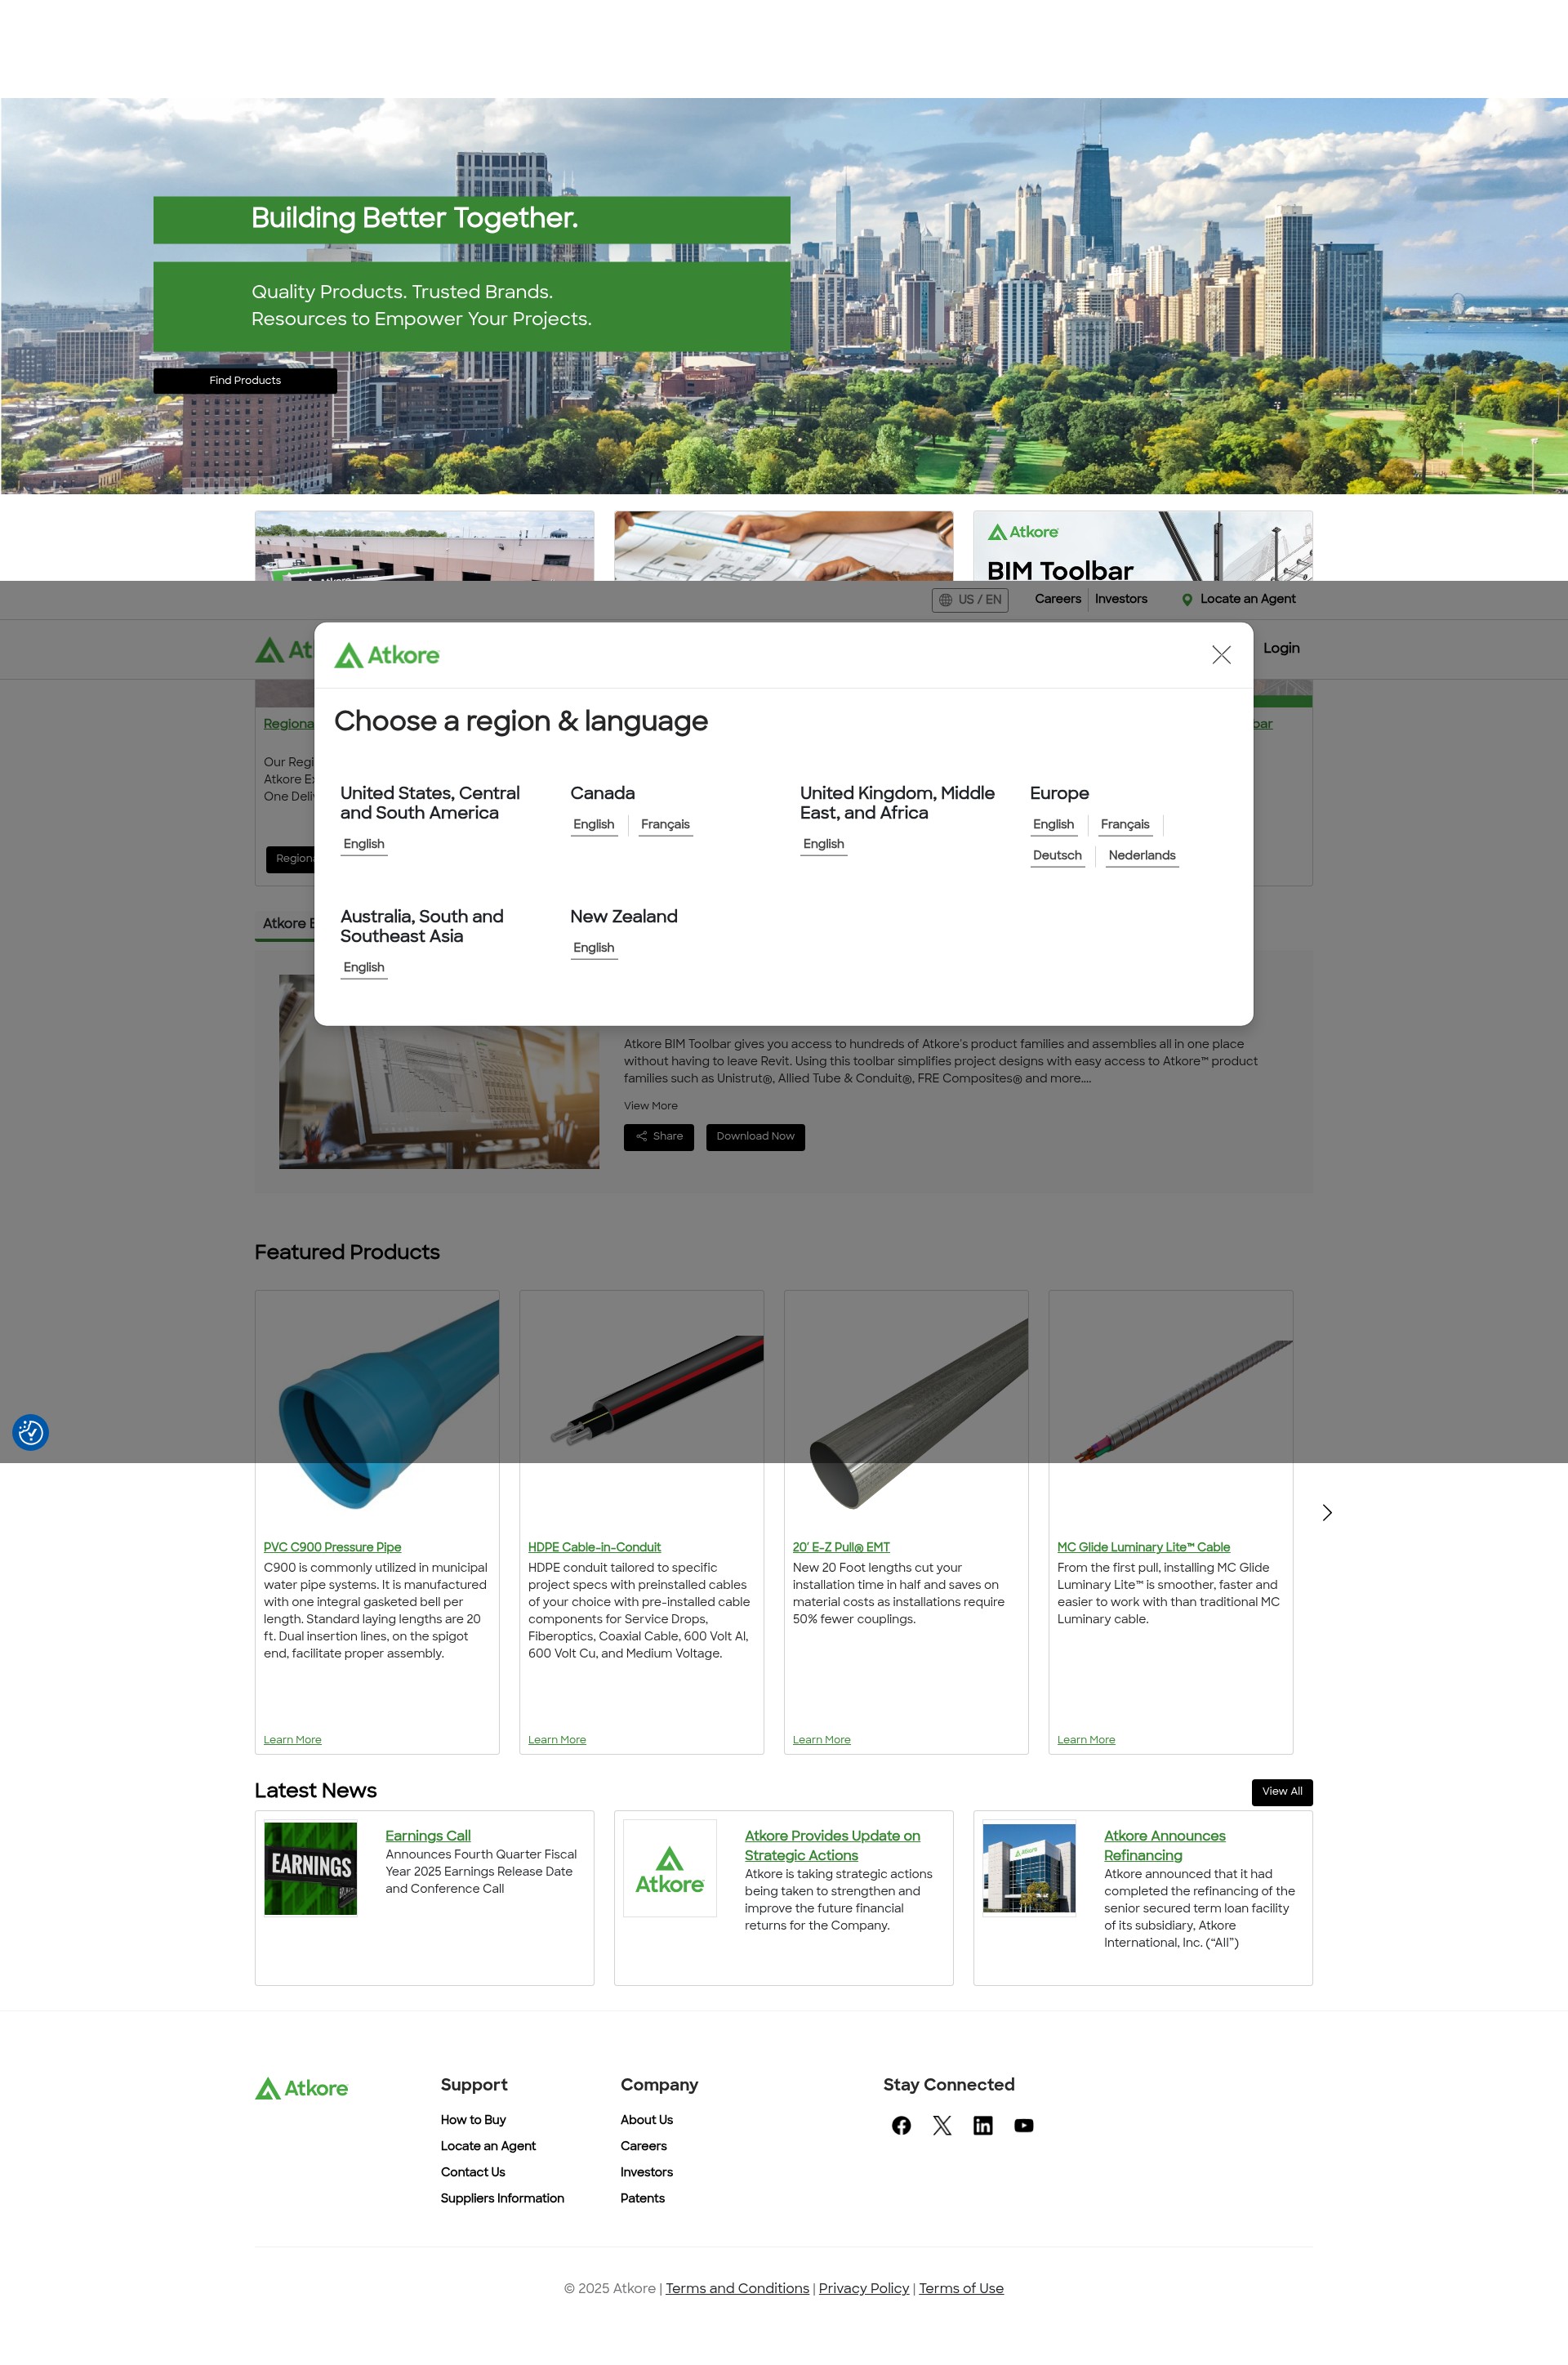1568x2365 pixels.
Task: Select English for New Zealand
Action: [x=594, y=948]
